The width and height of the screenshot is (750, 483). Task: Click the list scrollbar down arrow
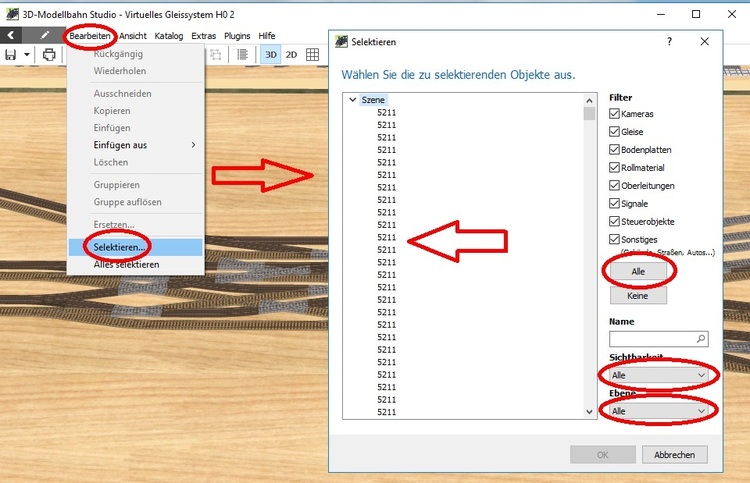click(x=589, y=412)
